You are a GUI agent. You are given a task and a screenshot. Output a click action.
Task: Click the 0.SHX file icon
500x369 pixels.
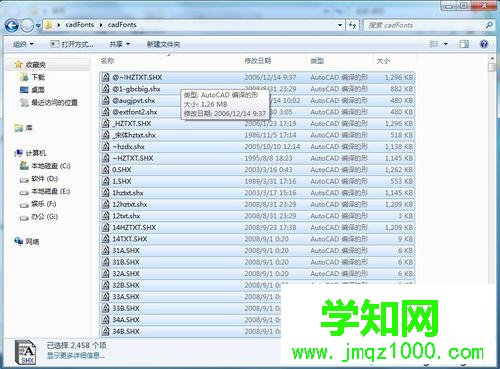[106, 170]
